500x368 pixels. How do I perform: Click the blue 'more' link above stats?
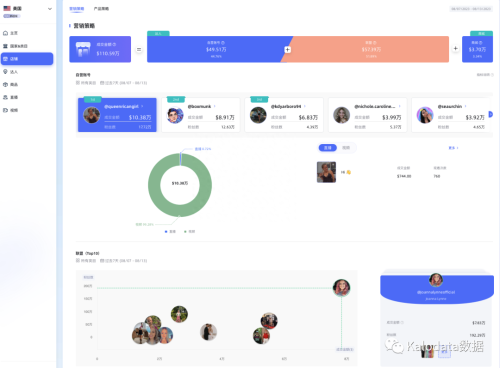[453, 148]
